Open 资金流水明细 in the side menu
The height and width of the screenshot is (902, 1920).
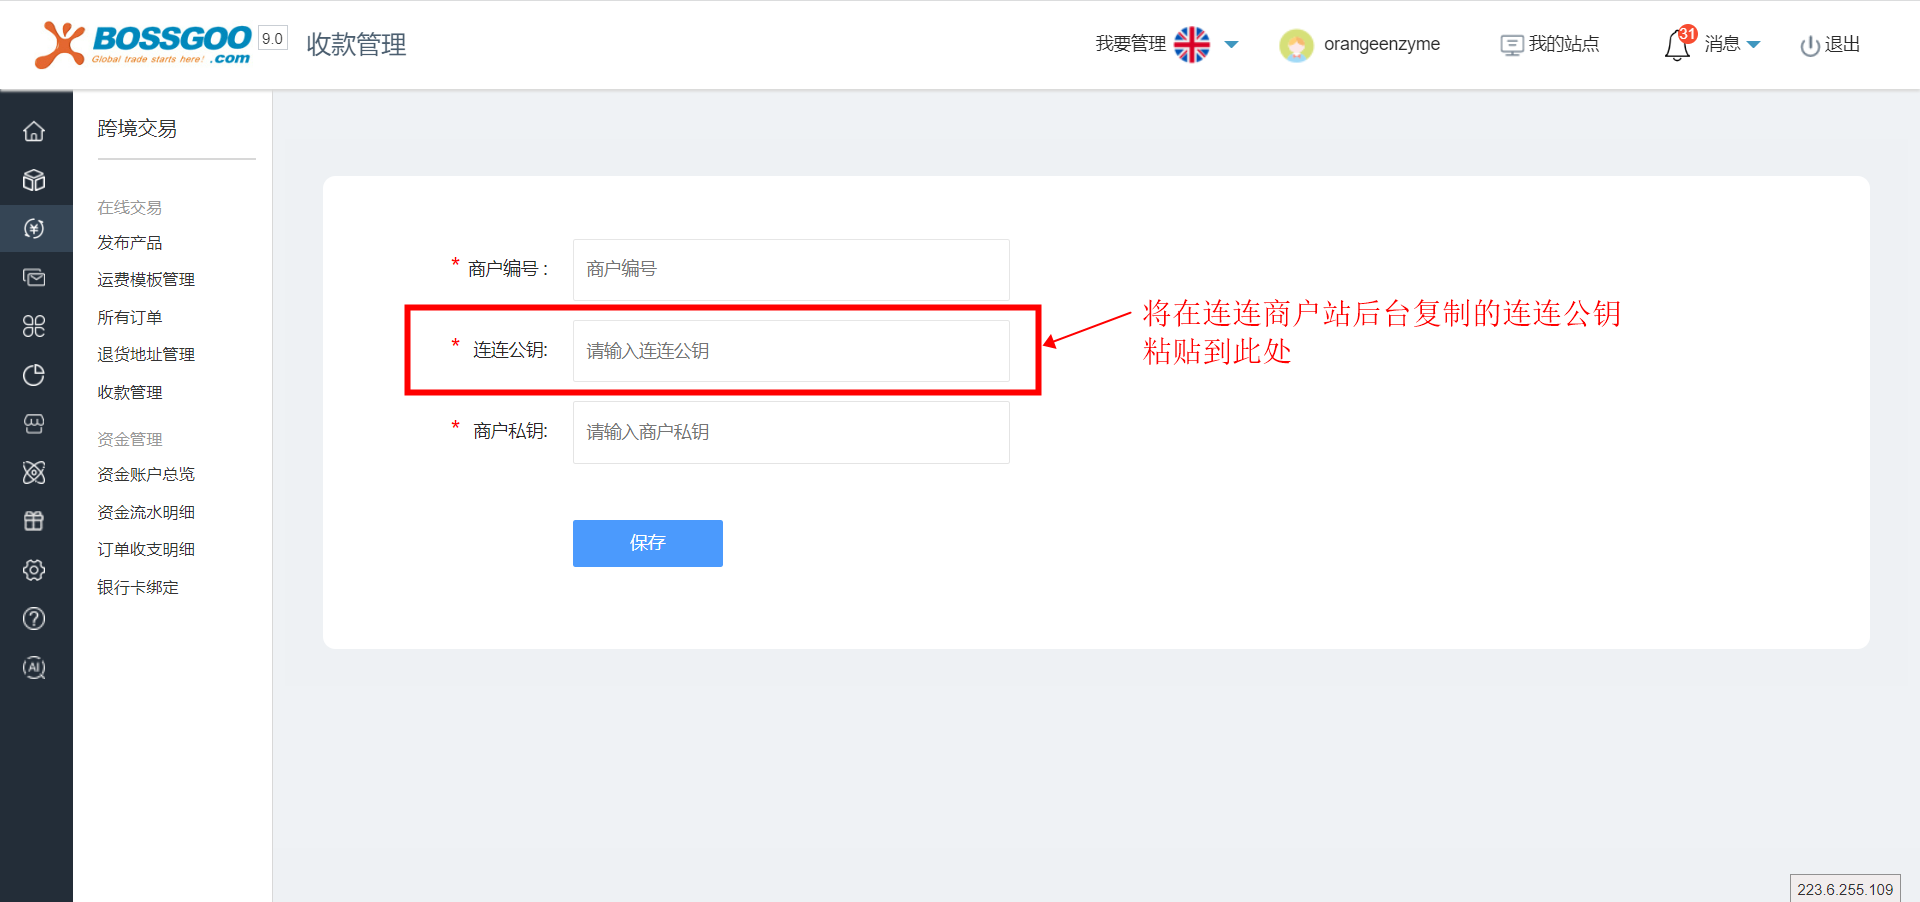pyautogui.click(x=146, y=513)
